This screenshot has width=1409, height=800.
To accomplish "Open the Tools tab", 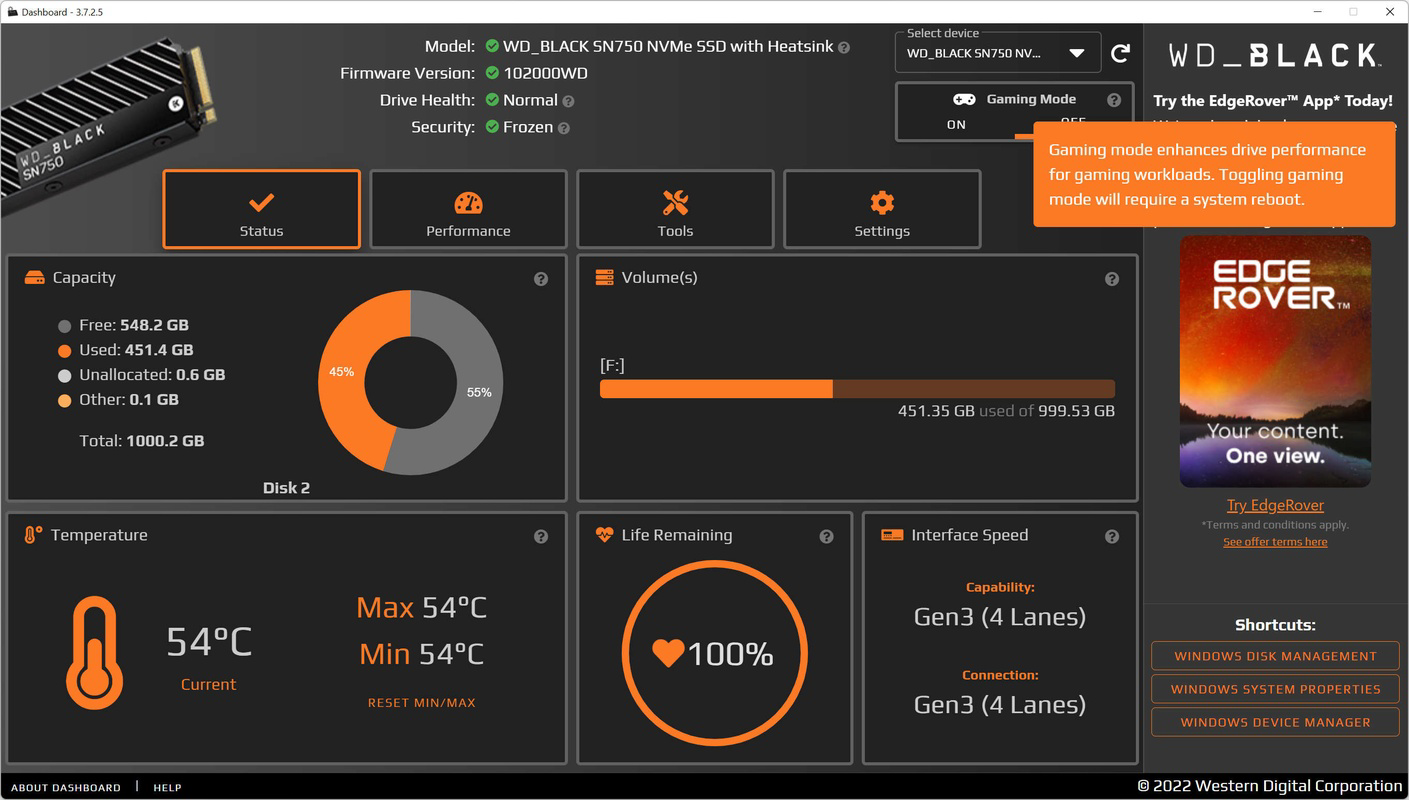I will tap(675, 209).
